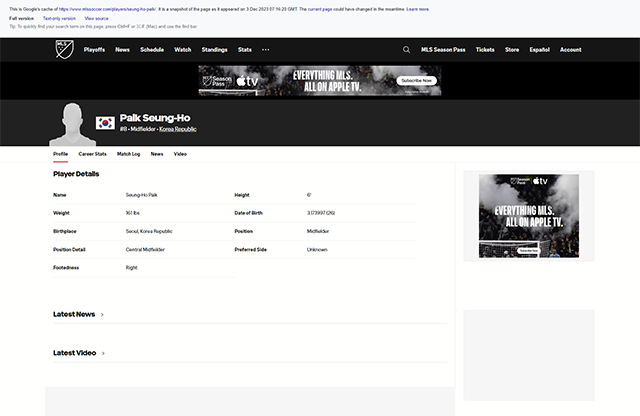Click the MLS logo in header
Viewport: 640px width, 416px height.
coord(64,49)
